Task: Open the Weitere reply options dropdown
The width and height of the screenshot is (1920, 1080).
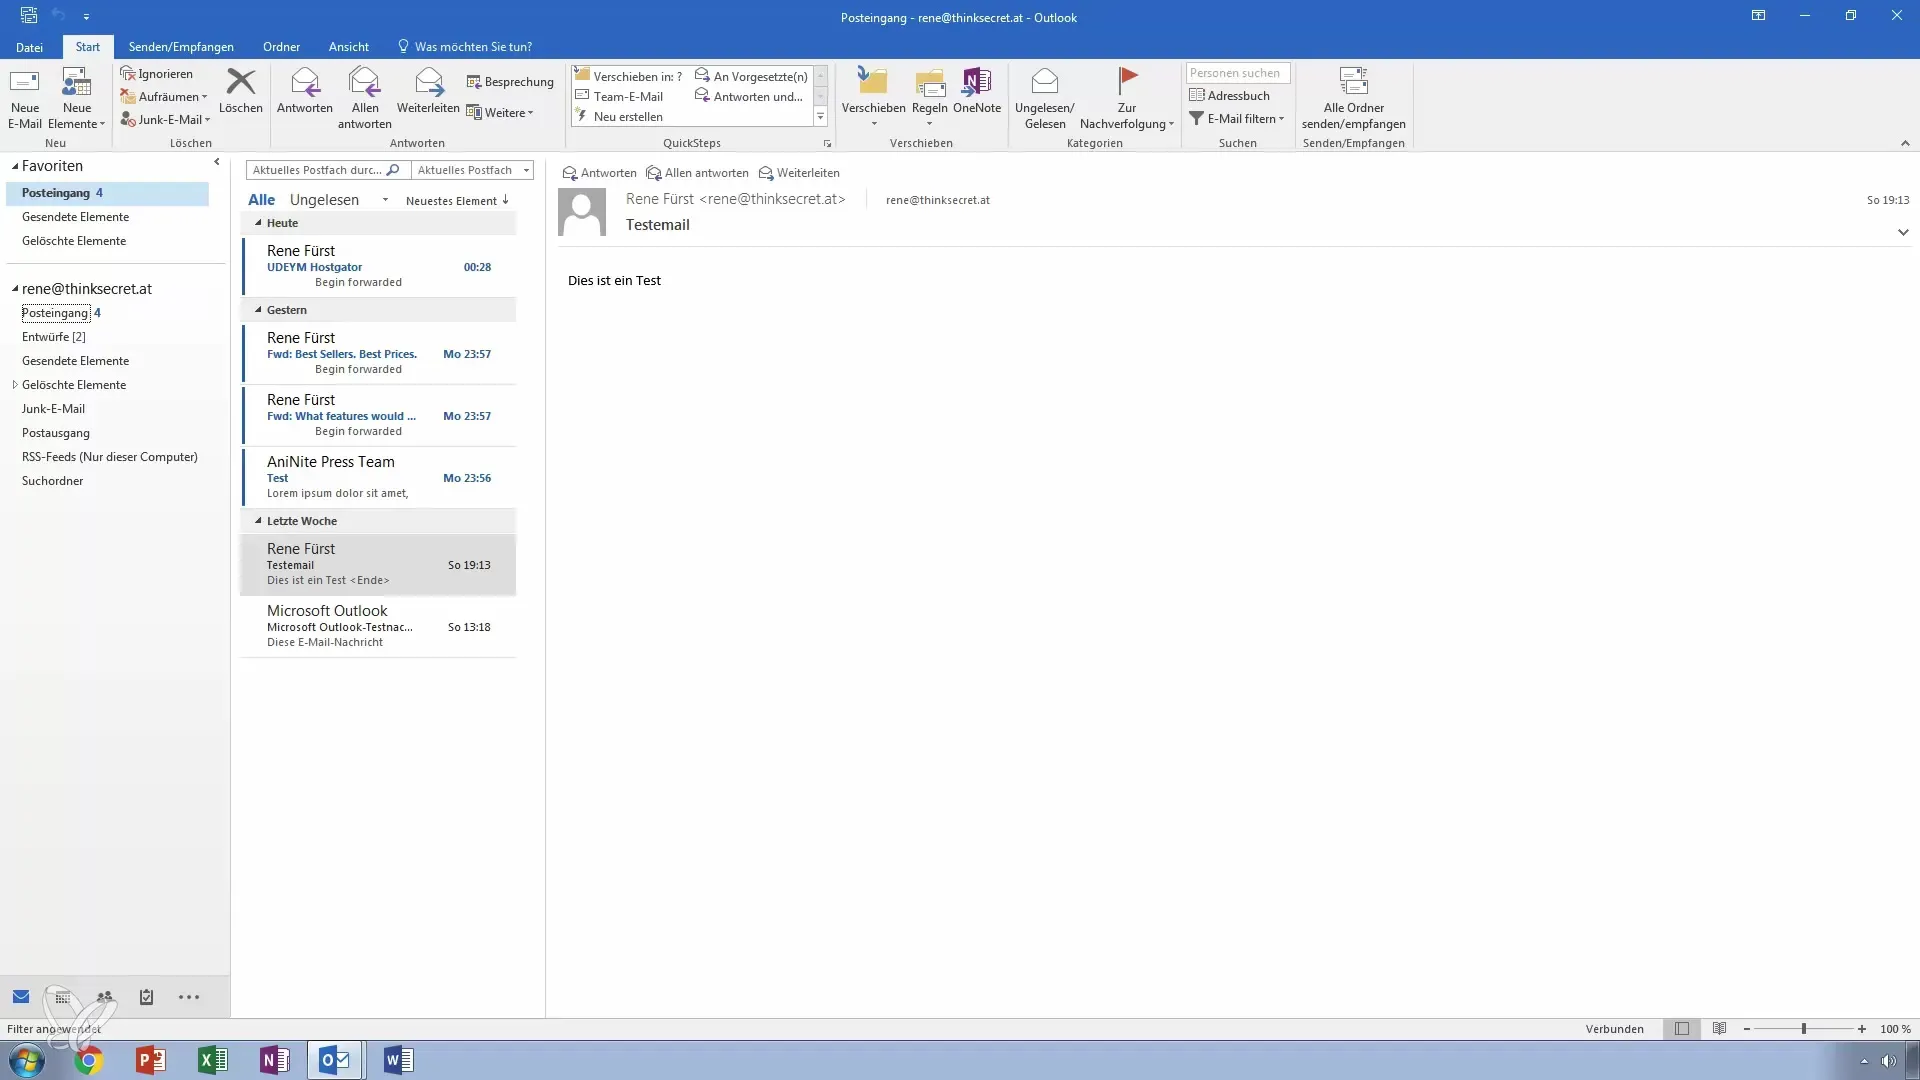Action: pos(500,113)
